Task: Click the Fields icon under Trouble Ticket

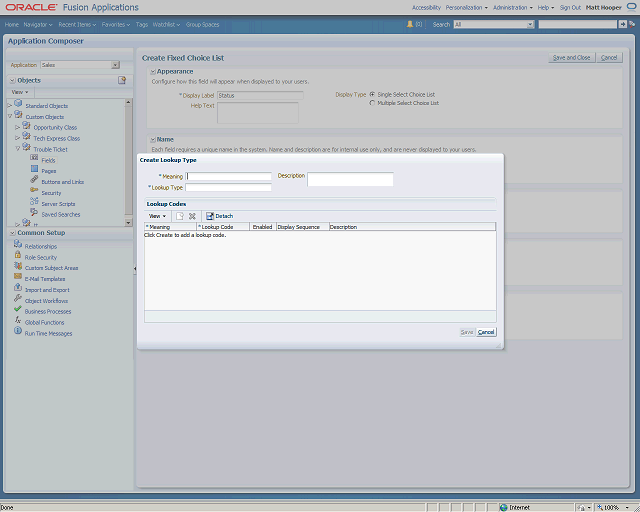Action: coord(34,158)
